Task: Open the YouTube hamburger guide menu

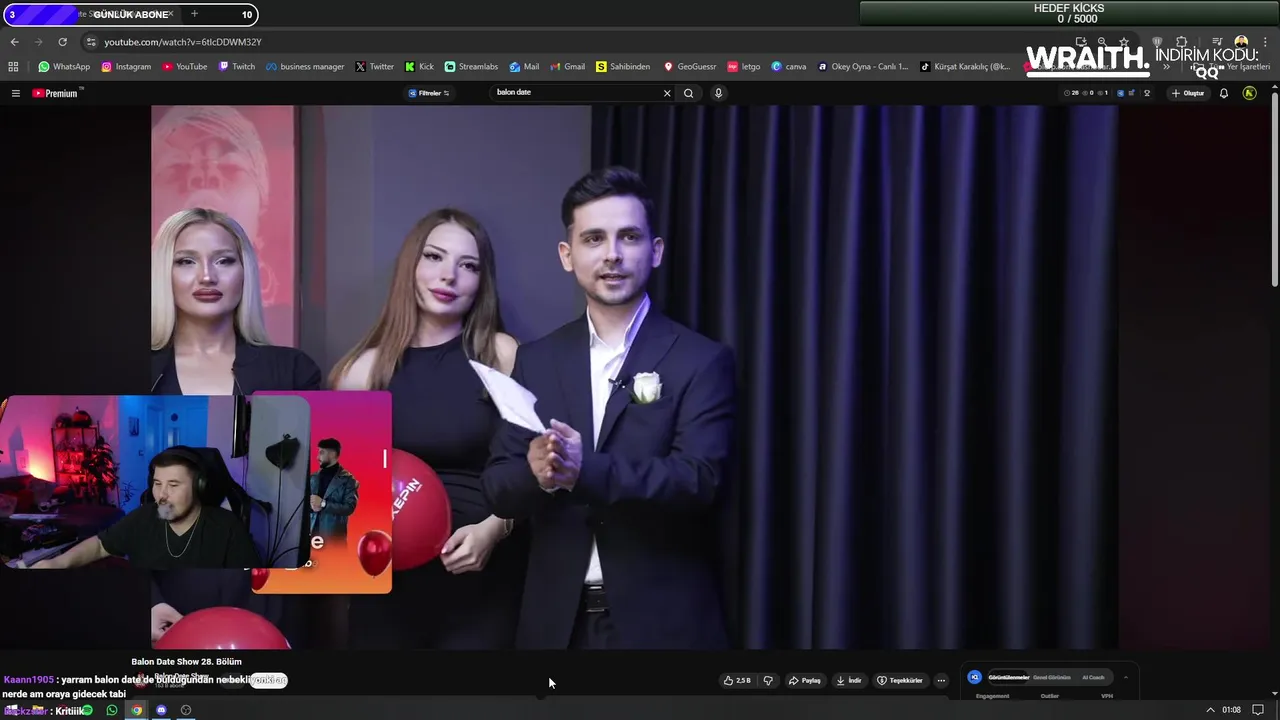Action: tap(15, 93)
